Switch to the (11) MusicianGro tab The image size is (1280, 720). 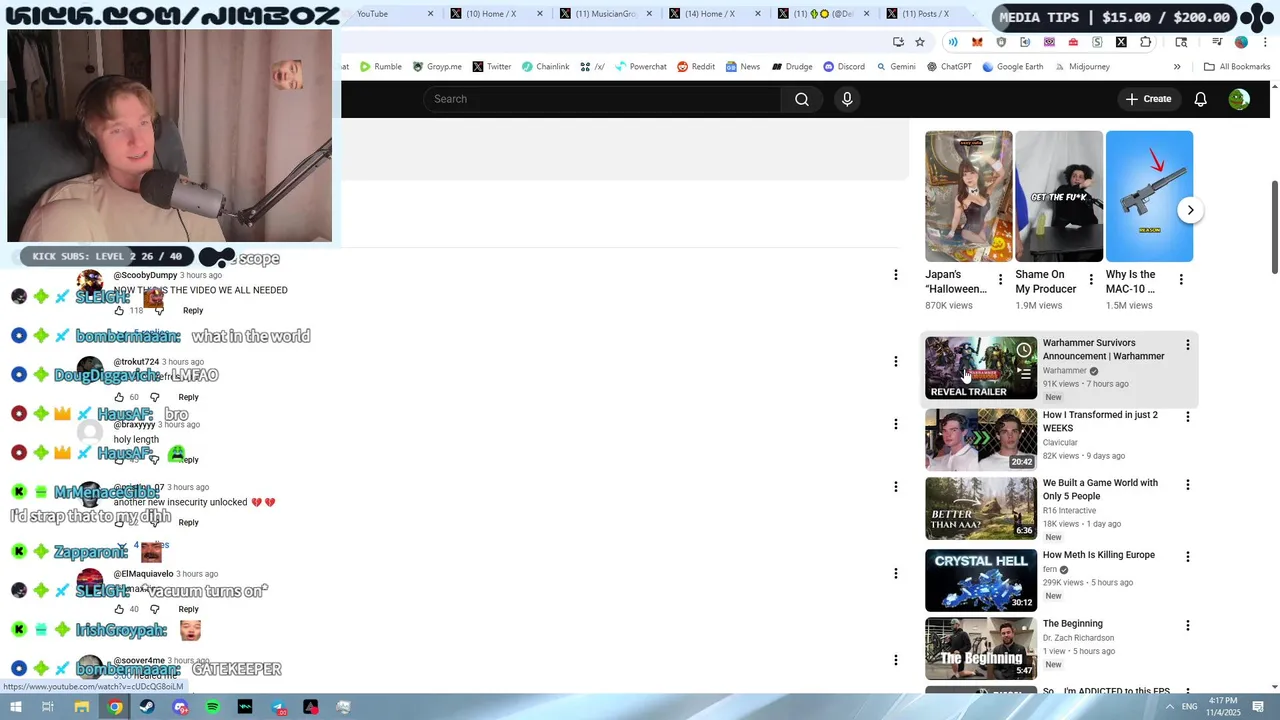point(602,14)
